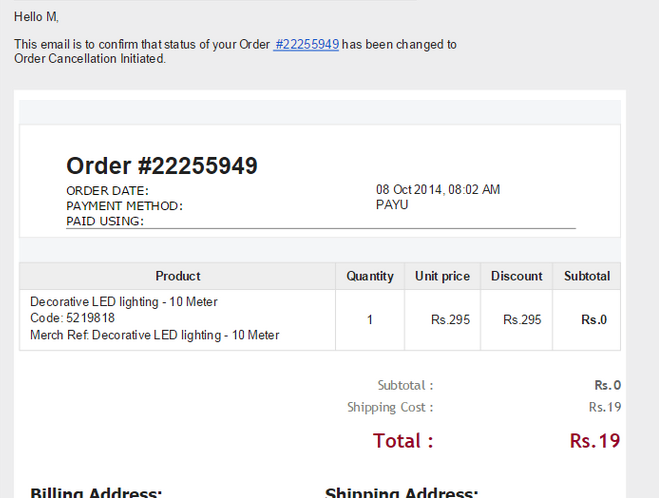Screen dimensions: 659x498
Task: Click the Subtotal column header
Action: (587, 276)
